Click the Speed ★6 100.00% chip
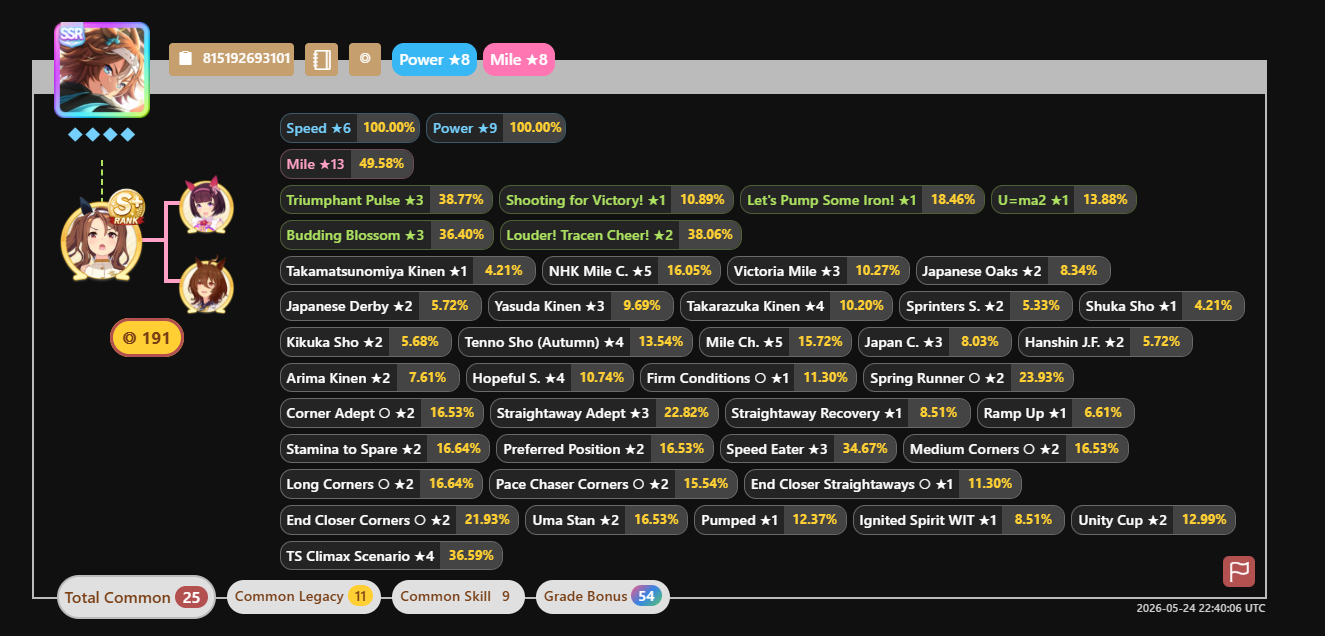The height and width of the screenshot is (636, 1325). coord(350,128)
